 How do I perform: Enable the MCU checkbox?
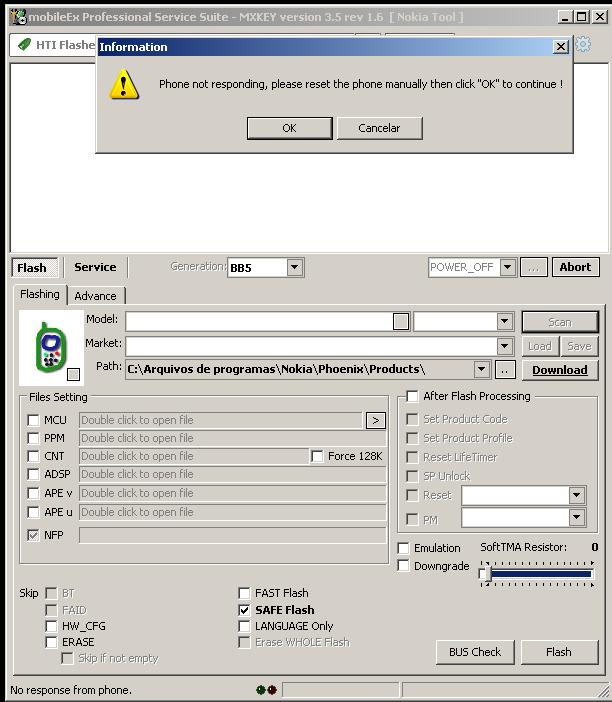[33, 420]
